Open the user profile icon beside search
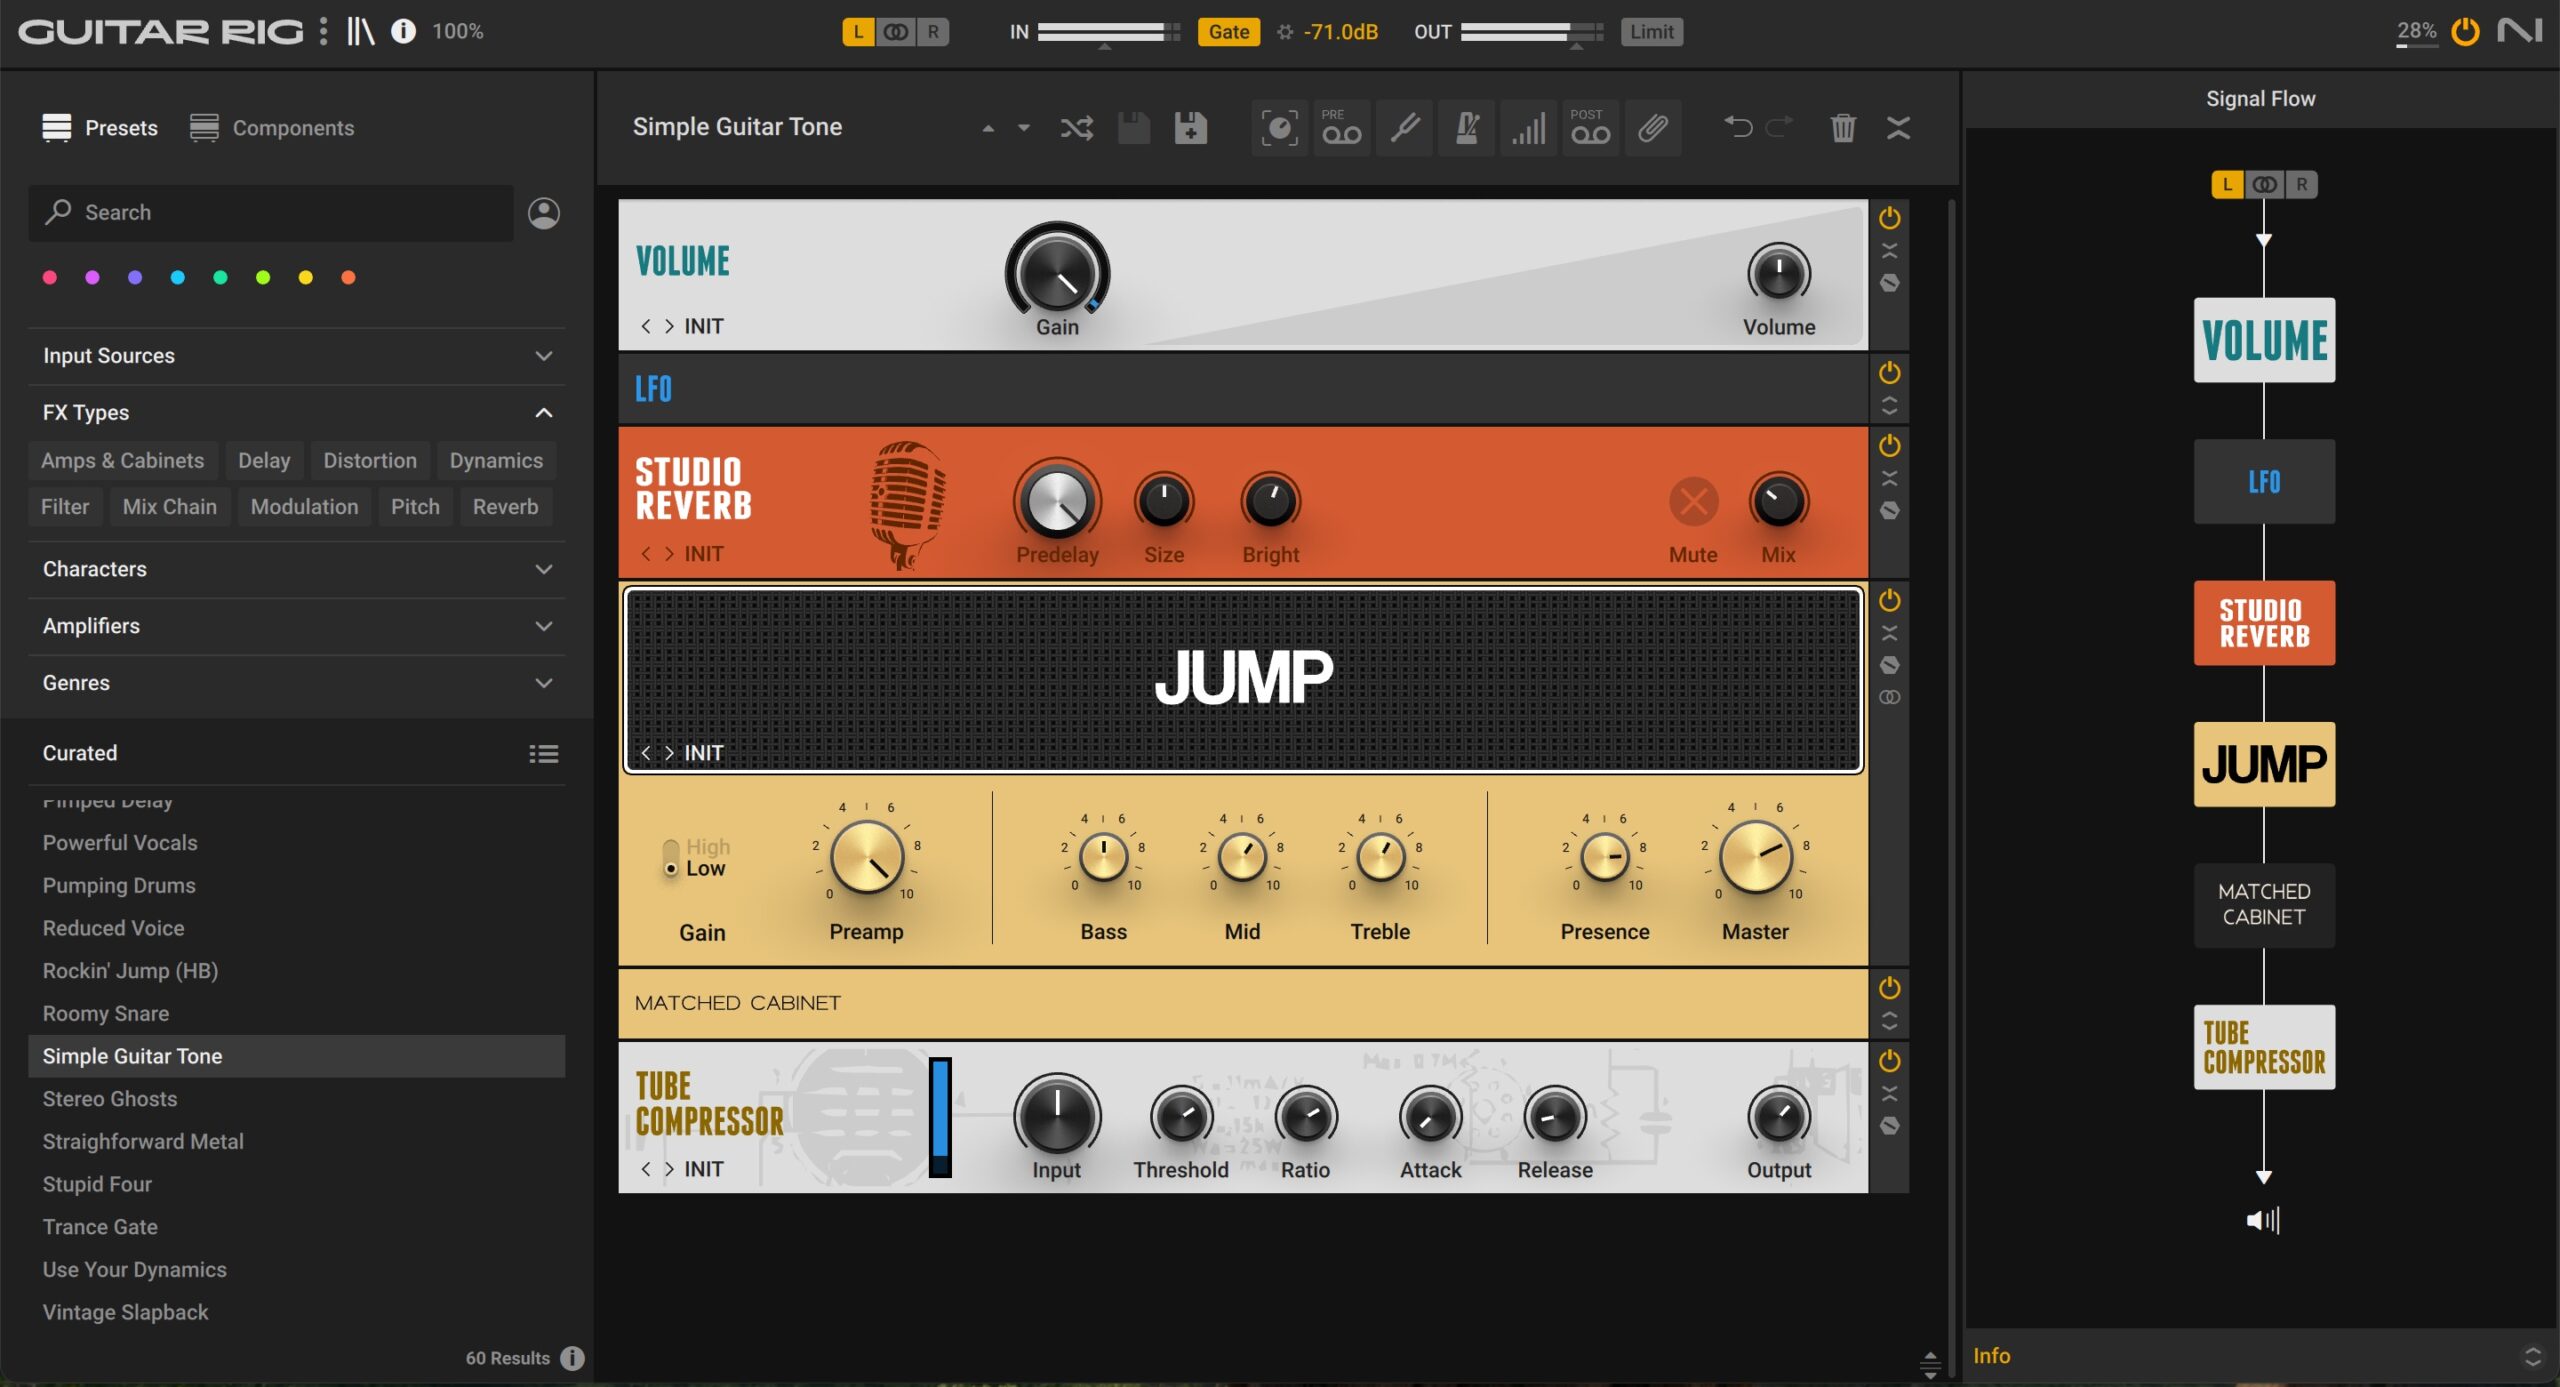The image size is (2560, 1387). [x=543, y=213]
